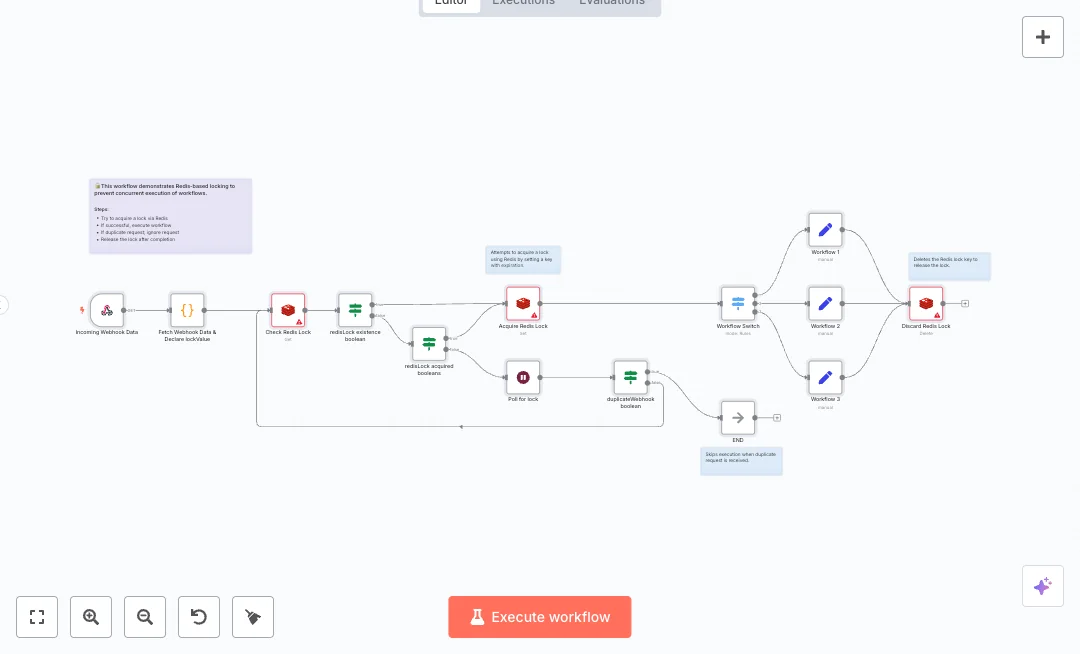Click the Discard Redis Lock node
Viewport: 1080px width, 654px height.
926,303
